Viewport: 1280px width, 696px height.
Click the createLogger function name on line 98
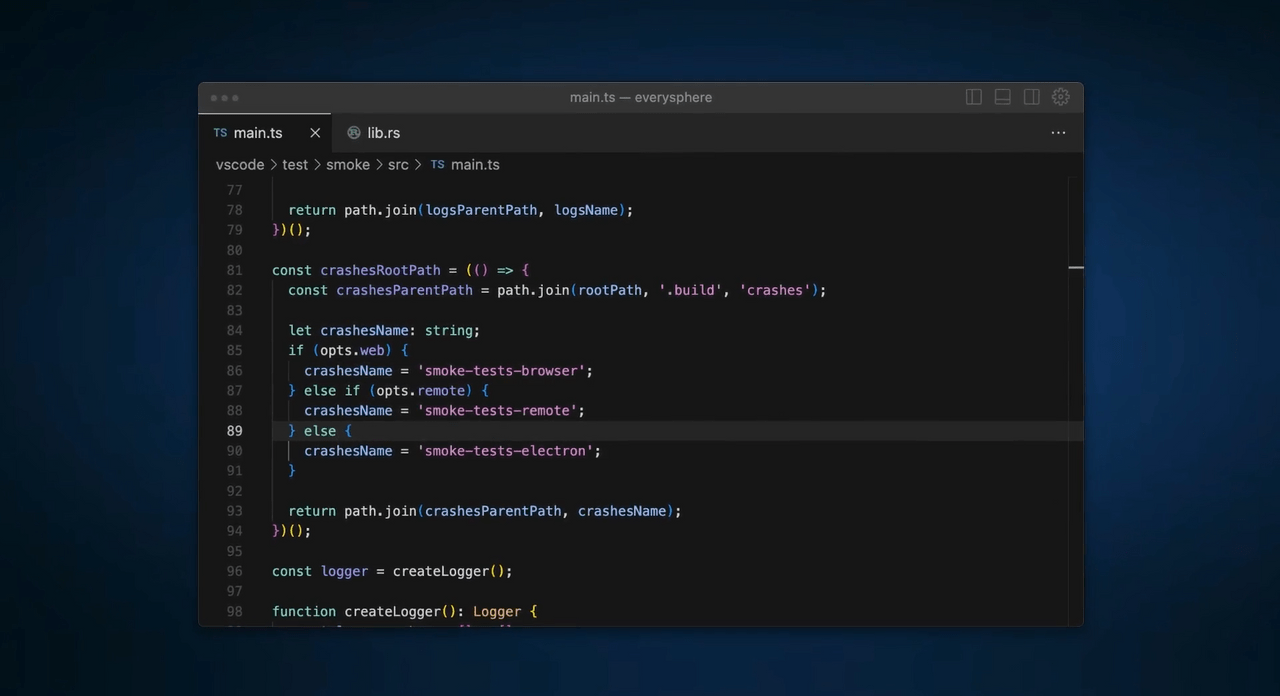pyautogui.click(x=392, y=611)
